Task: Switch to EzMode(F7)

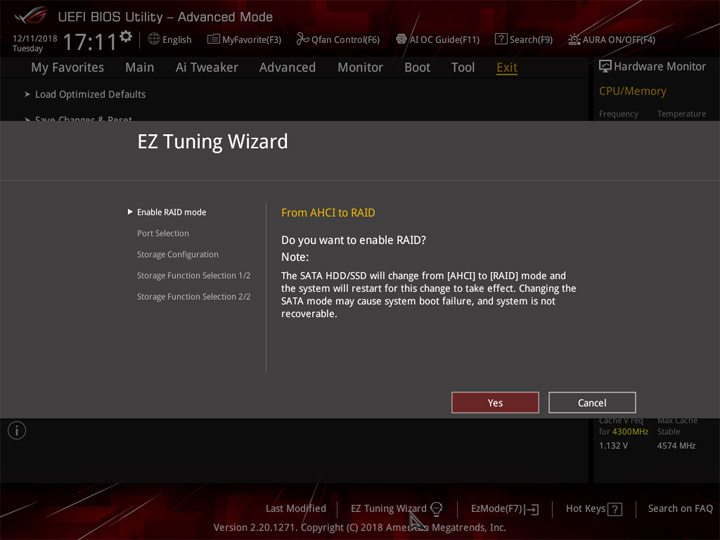Action: click(x=504, y=509)
